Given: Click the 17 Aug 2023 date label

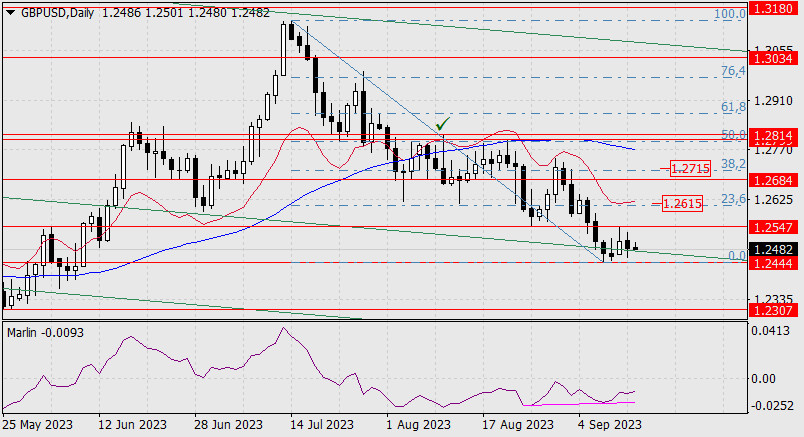Looking at the screenshot, I should tap(518, 425).
